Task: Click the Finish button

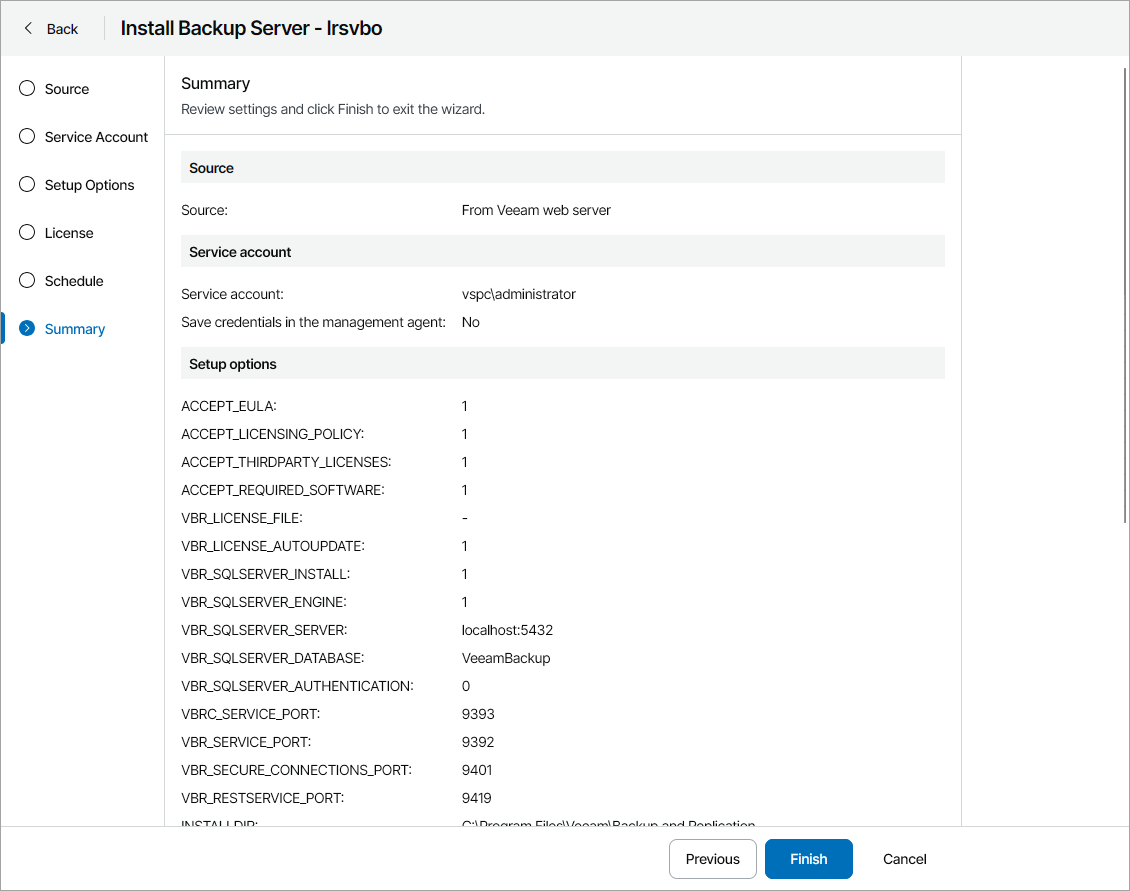Action: tap(808, 858)
